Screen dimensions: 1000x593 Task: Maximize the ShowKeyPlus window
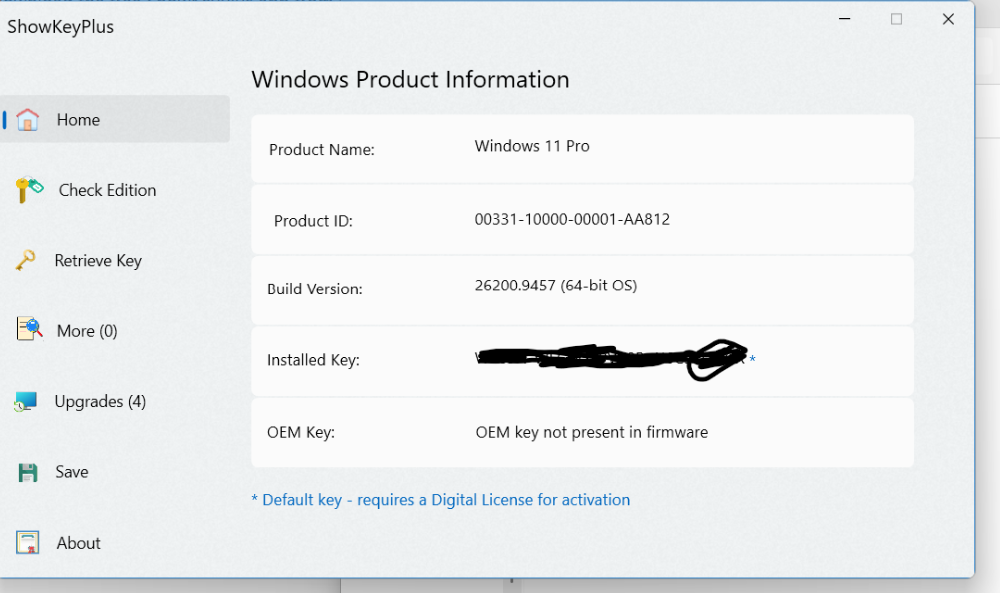point(896,19)
